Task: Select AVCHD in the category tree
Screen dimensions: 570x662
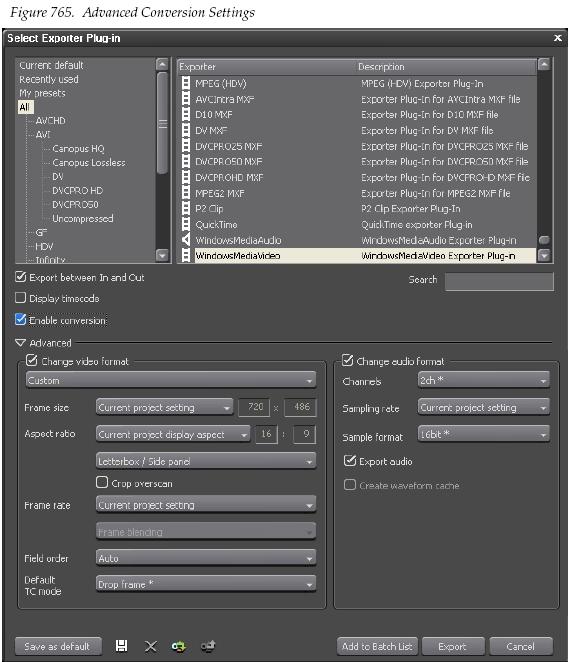Action: click(50, 121)
